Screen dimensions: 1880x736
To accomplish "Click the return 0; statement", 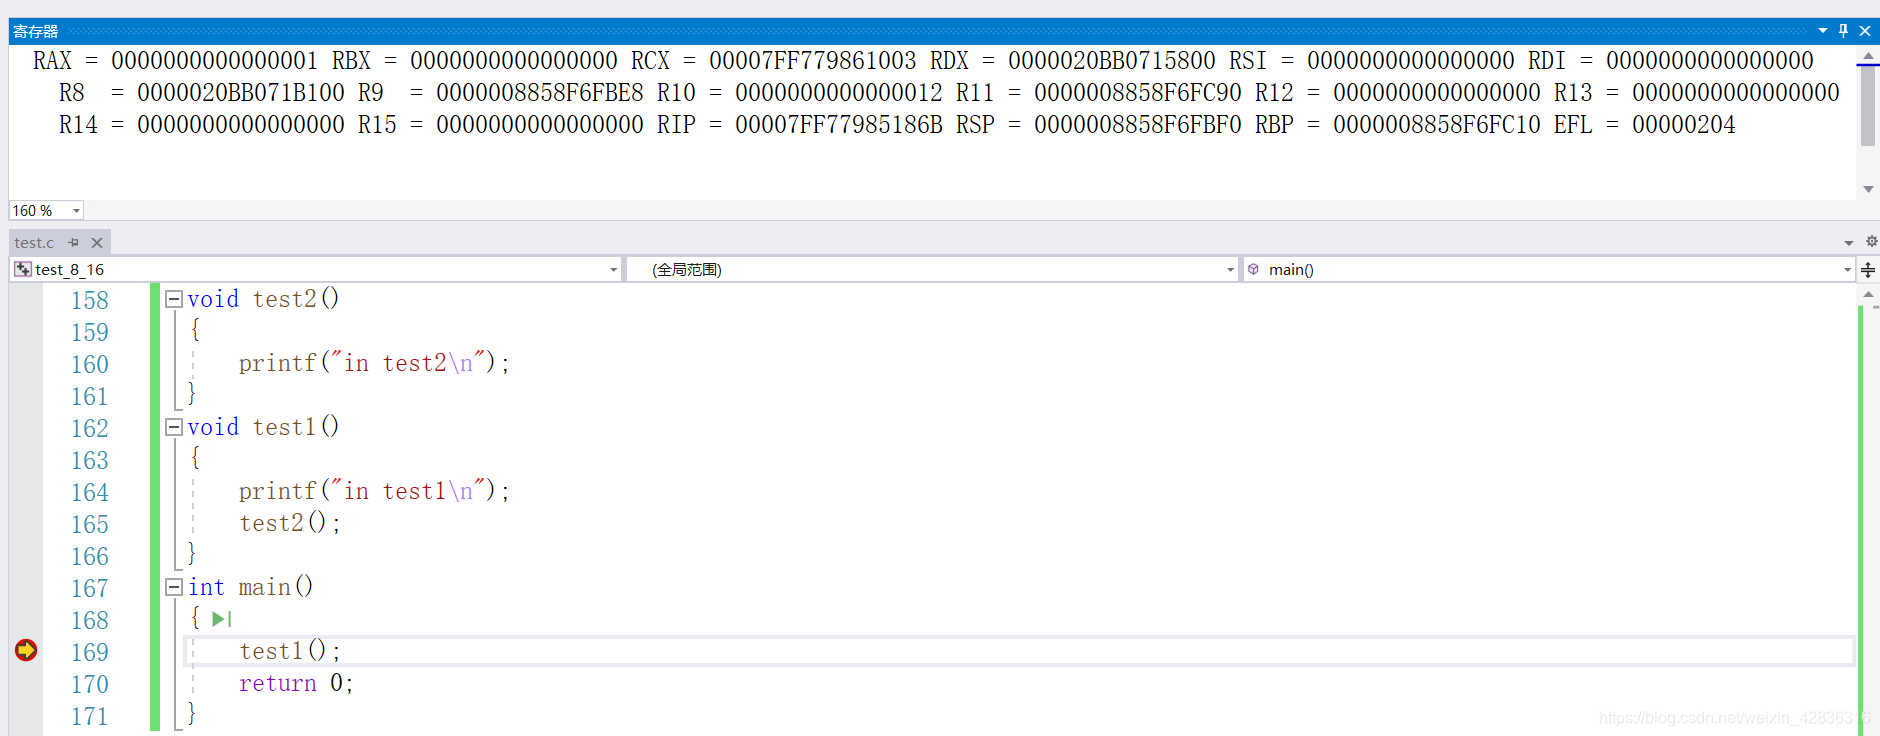I will 296,683.
